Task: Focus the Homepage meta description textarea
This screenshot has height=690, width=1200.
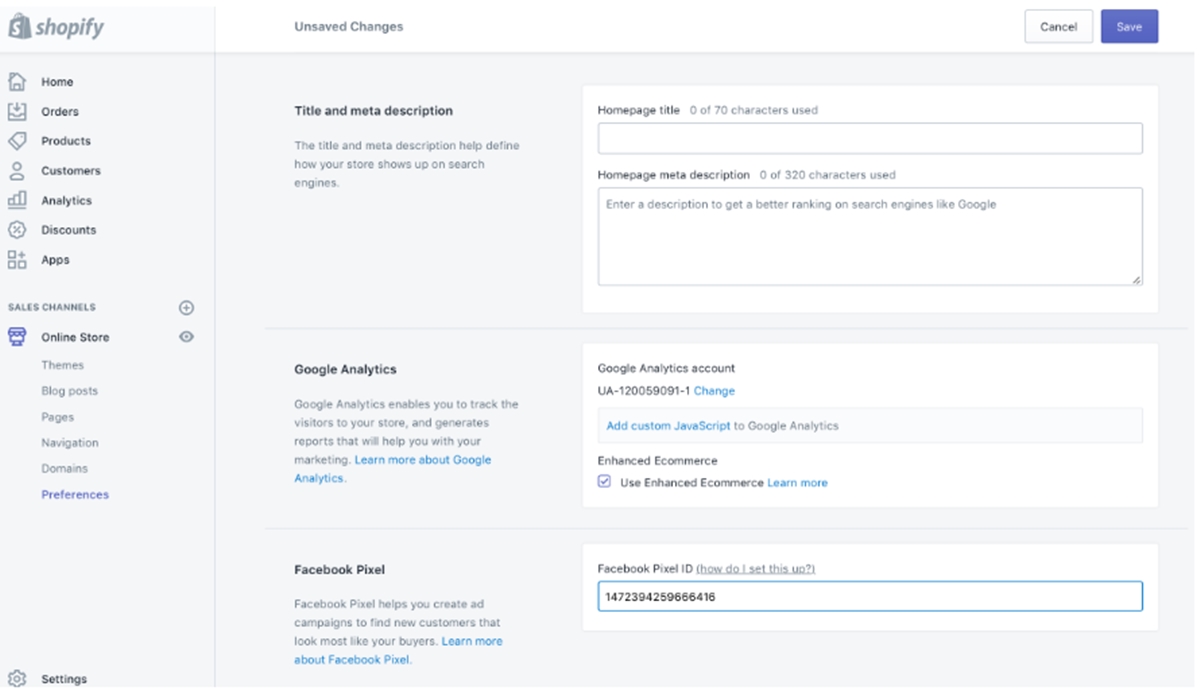Action: 870,236
